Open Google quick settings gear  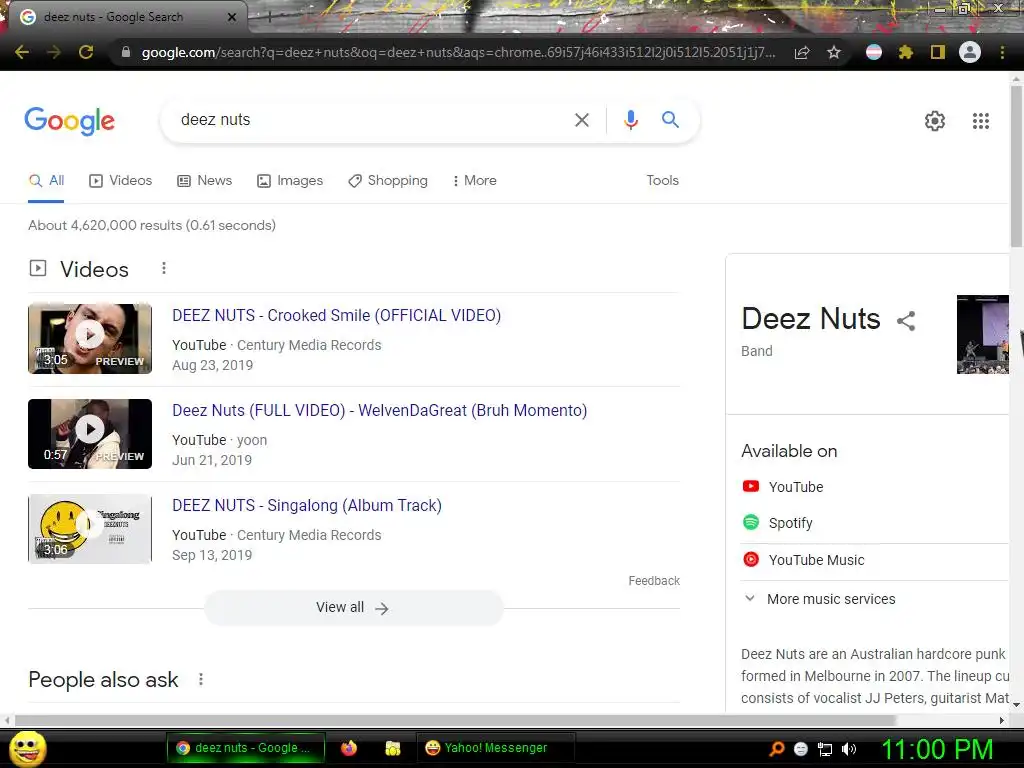[x=935, y=121]
